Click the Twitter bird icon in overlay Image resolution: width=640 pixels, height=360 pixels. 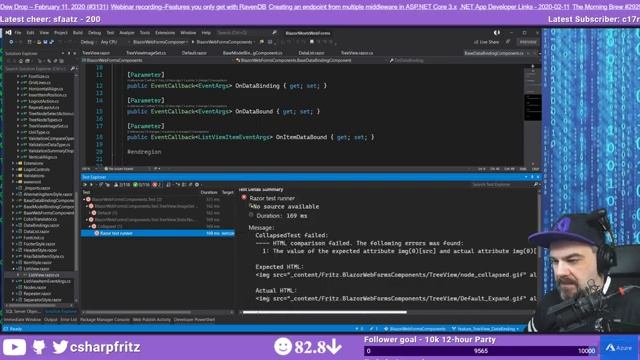tap(60, 347)
